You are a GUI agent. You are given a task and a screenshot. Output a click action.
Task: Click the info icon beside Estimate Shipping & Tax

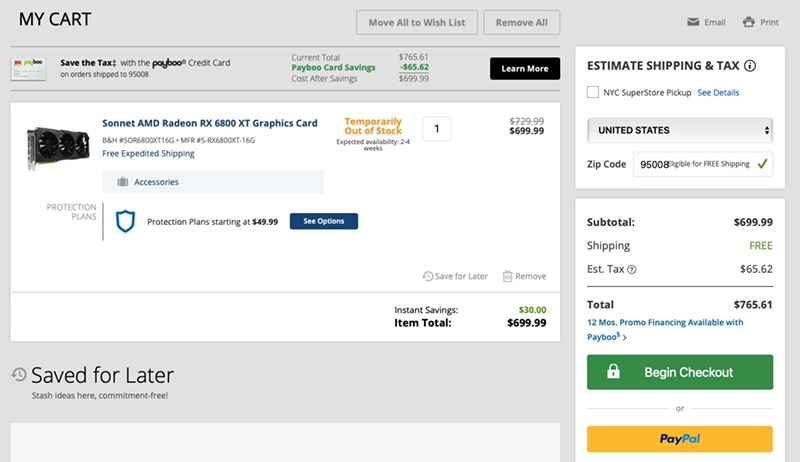pyautogui.click(x=750, y=66)
